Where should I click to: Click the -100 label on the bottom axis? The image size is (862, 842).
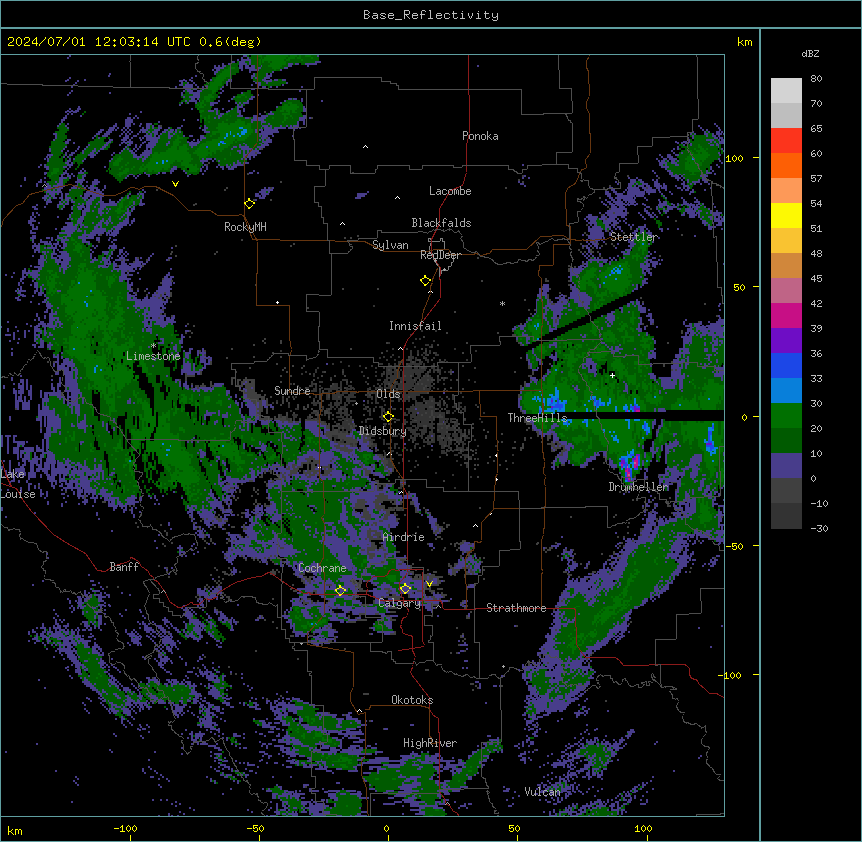[x=125, y=828]
